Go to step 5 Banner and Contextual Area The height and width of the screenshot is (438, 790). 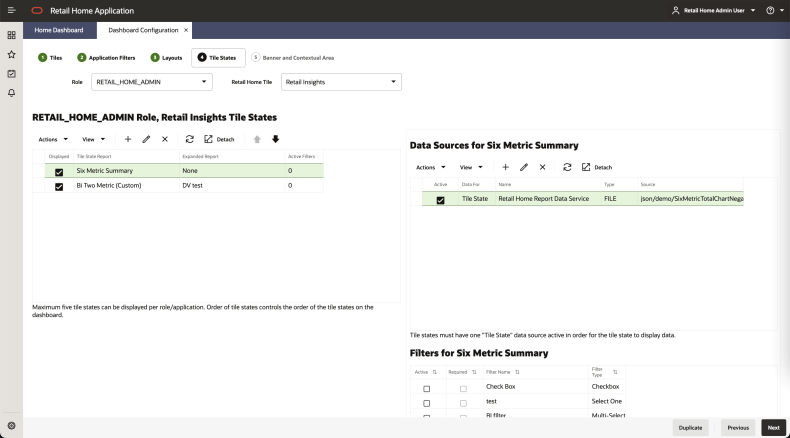coord(293,57)
